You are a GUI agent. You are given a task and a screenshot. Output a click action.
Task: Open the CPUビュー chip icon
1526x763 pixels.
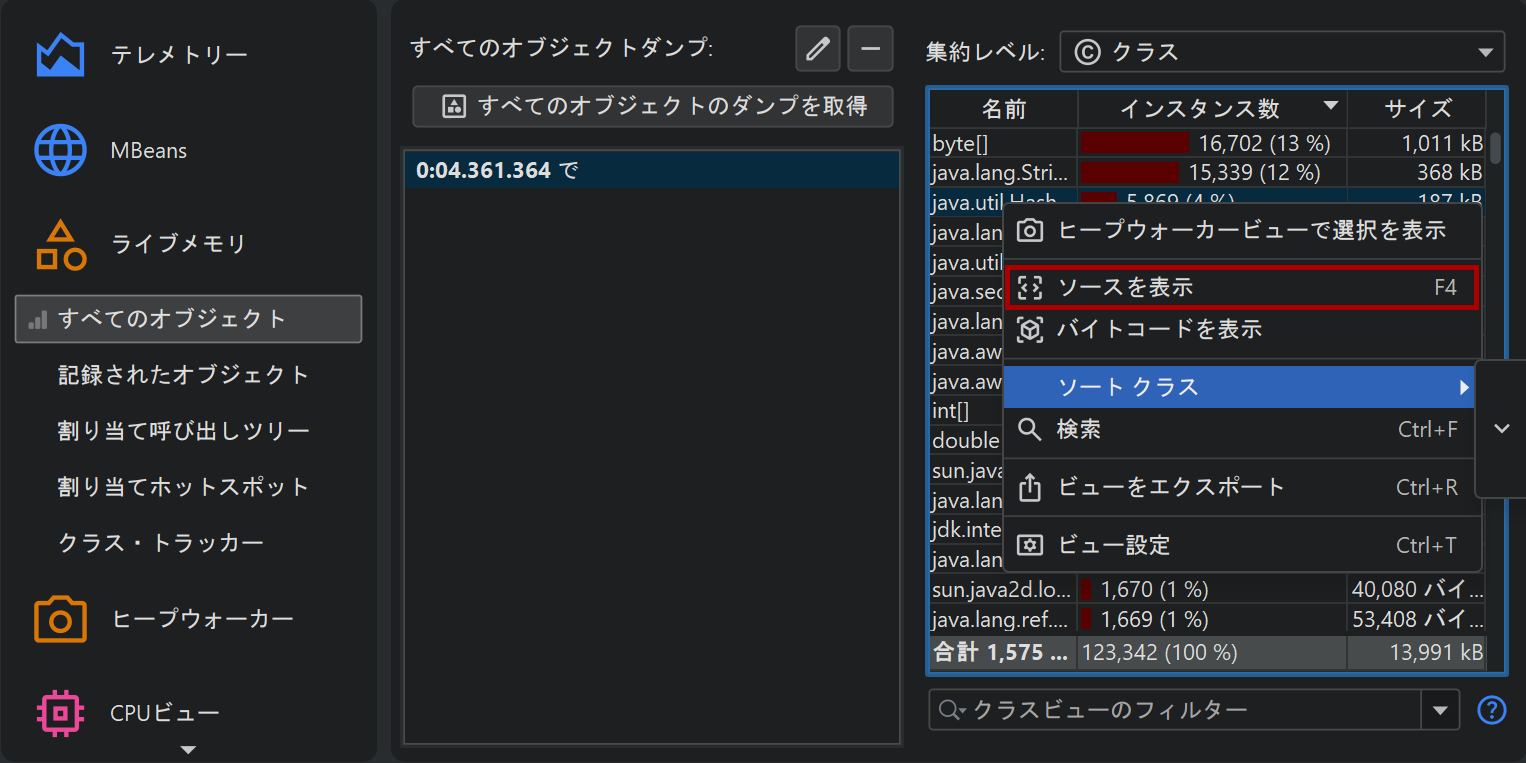tap(60, 713)
